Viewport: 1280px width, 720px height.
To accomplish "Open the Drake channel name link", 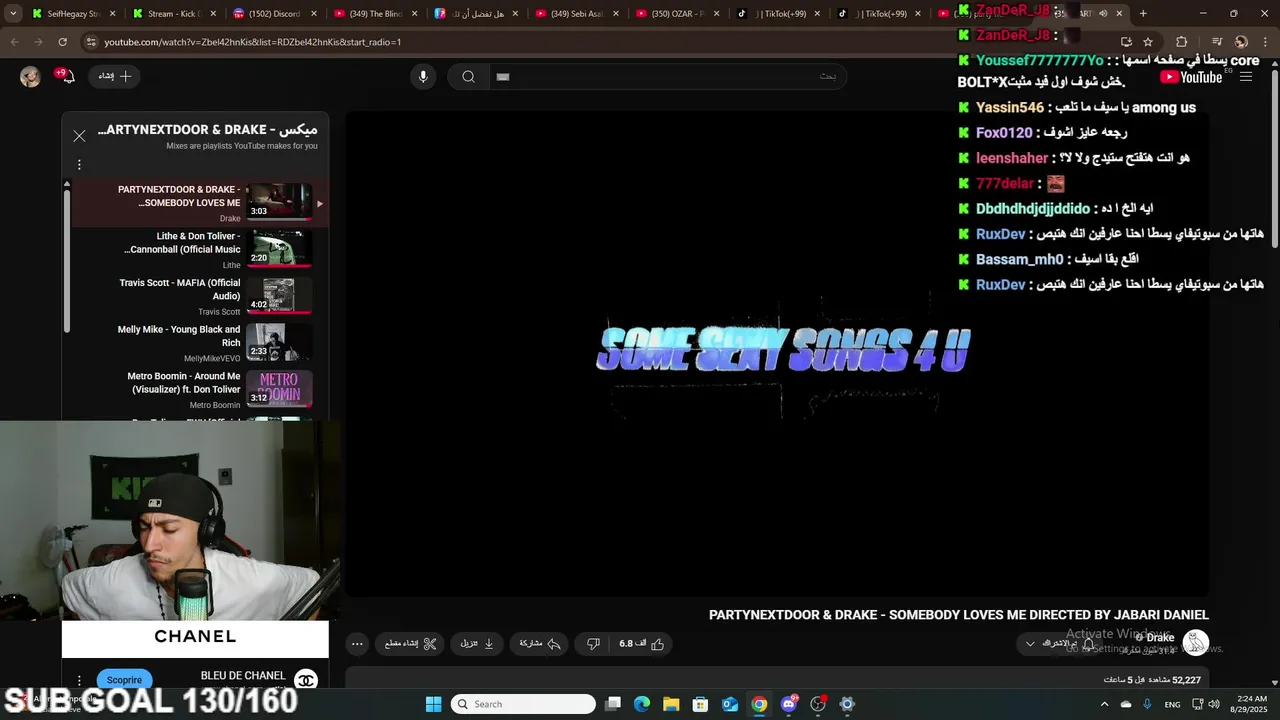I will pos(1160,637).
